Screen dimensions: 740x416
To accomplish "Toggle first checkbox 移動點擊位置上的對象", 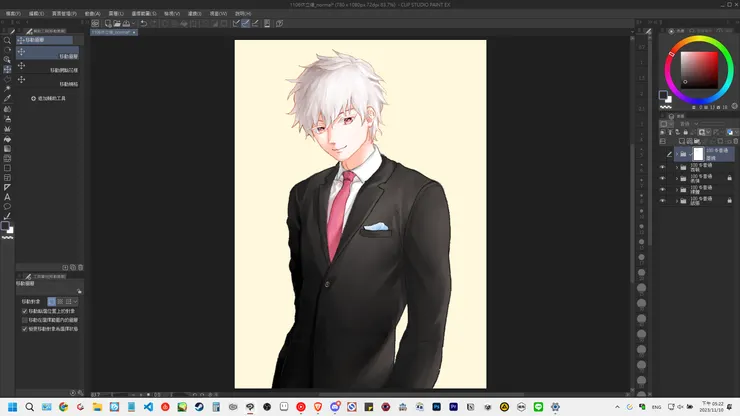I will [25, 311].
